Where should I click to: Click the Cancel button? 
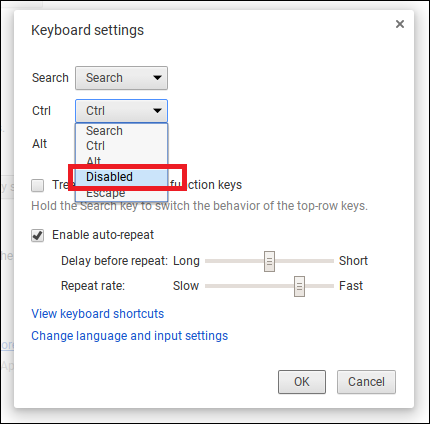tap(366, 382)
